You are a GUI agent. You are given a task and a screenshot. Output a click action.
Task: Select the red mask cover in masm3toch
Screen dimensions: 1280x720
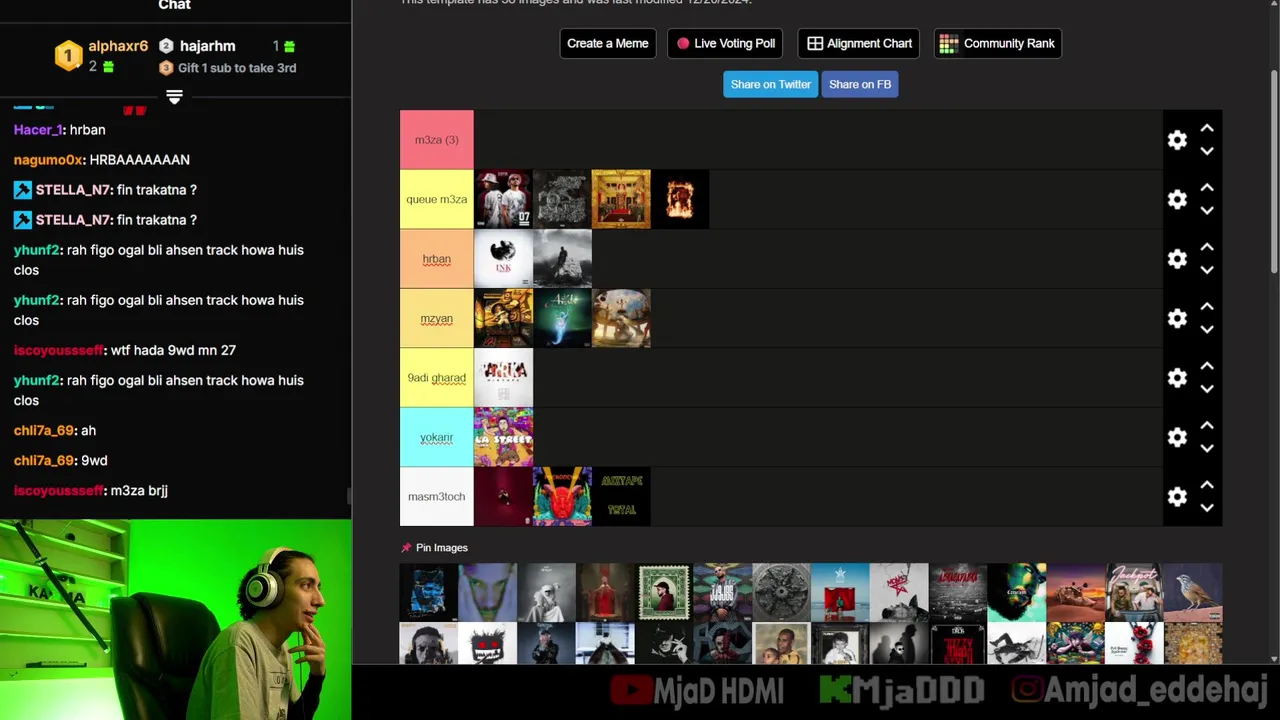(x=562, y=497)
